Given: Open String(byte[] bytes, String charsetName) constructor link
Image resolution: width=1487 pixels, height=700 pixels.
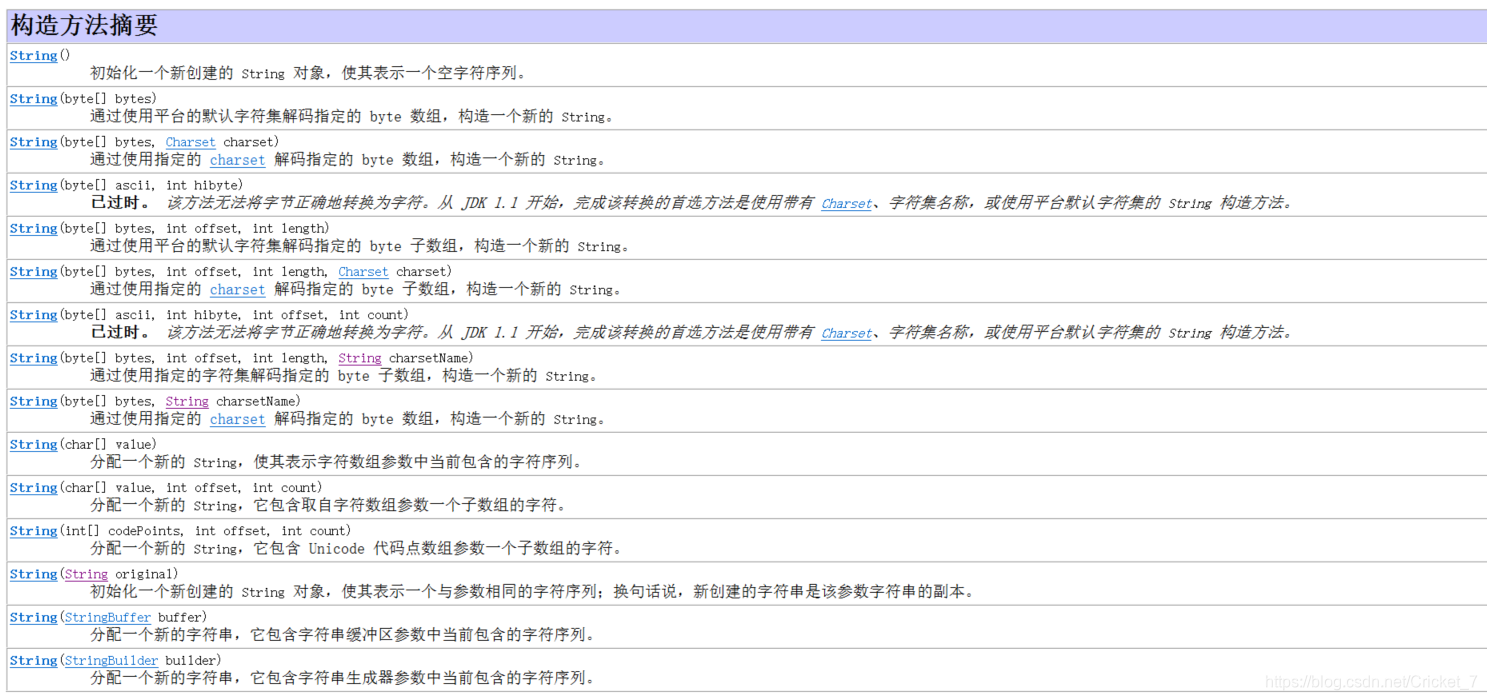Looking at the screenshot, I should (x=33, y=400).
